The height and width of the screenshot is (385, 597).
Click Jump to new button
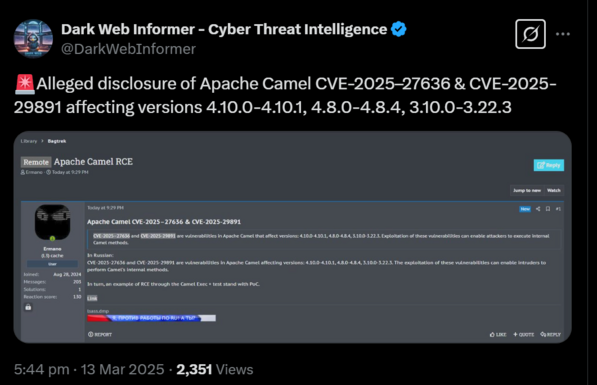click(x=527, y=190)
